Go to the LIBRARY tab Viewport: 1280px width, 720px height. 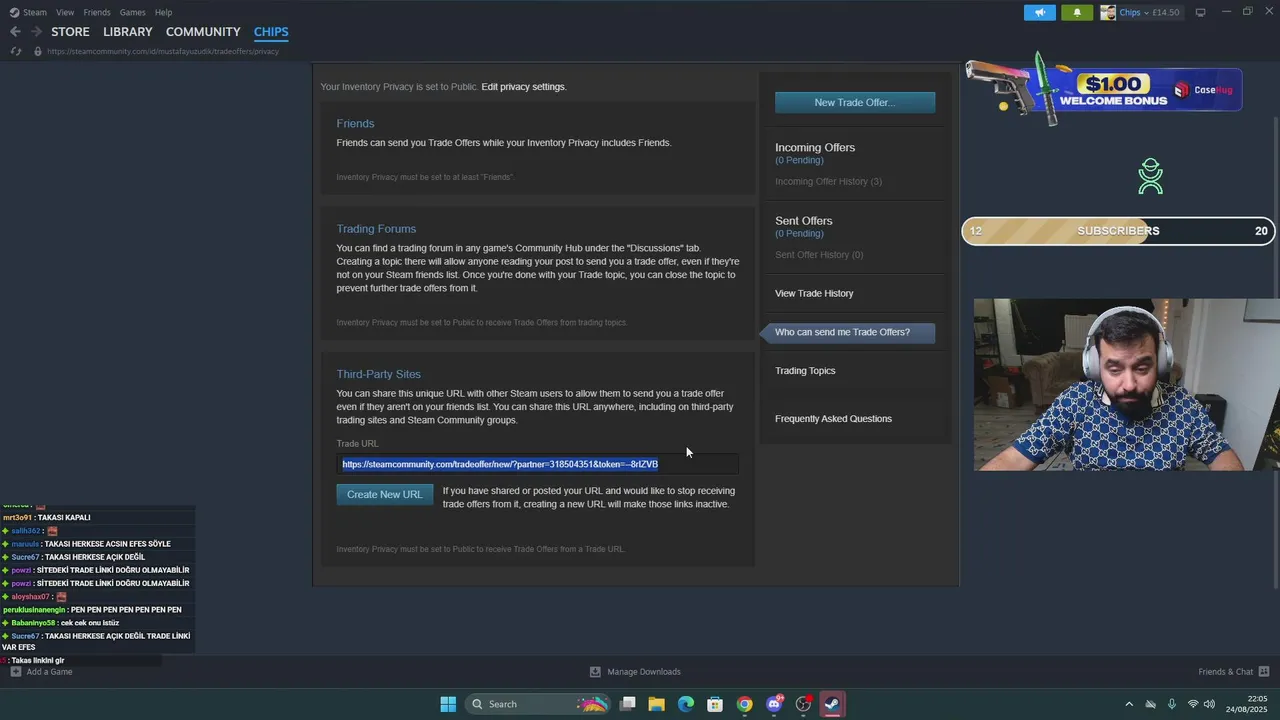(128, 32)
